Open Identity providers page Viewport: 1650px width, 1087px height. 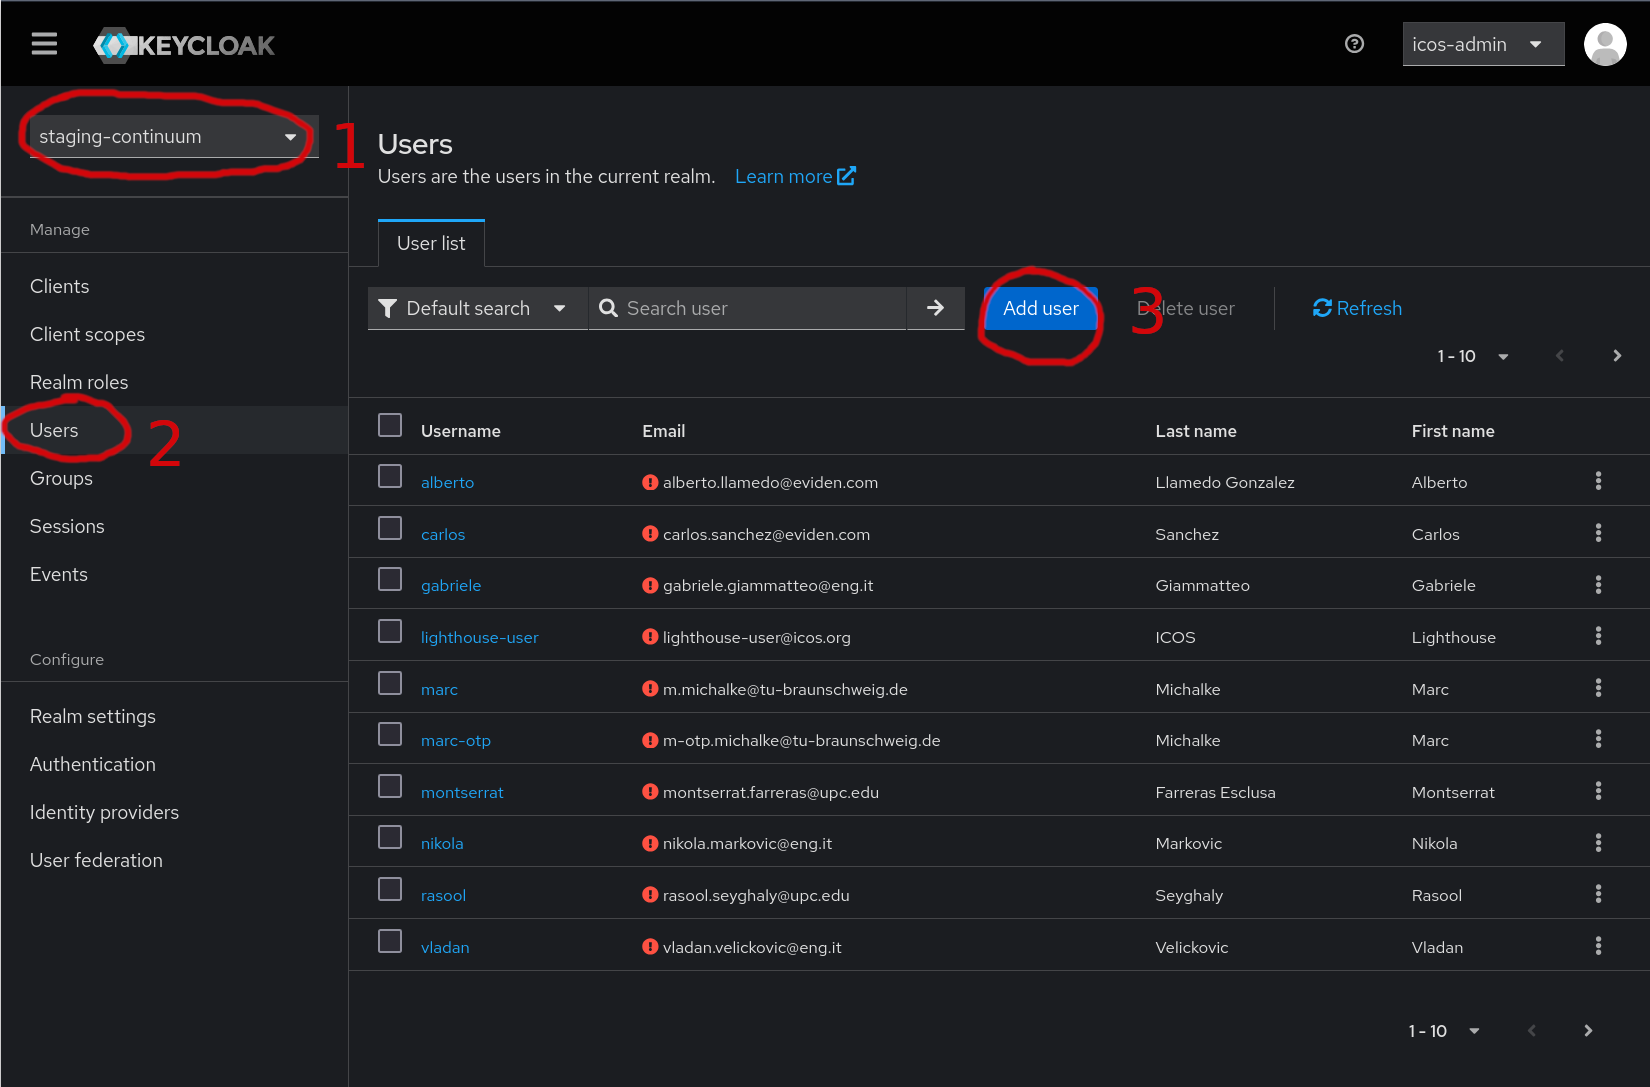[104, 812]
